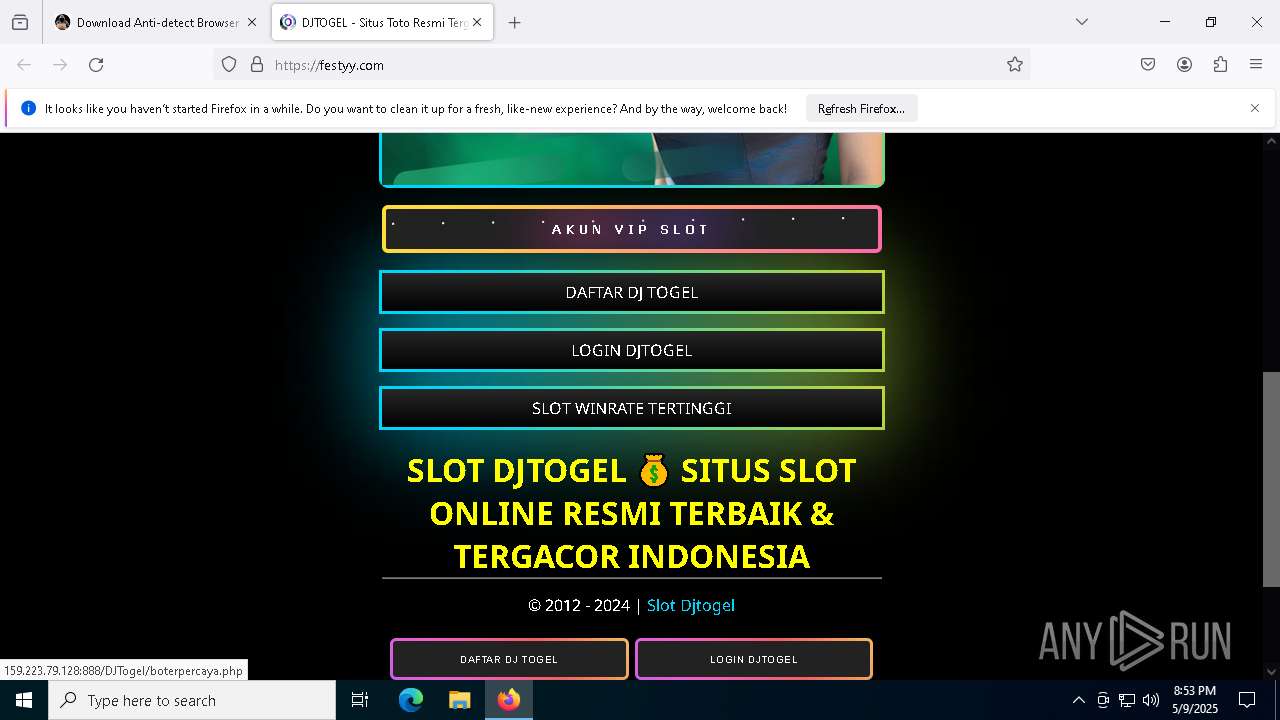Open the LOGIN DJTOGEL wide button

631,350
